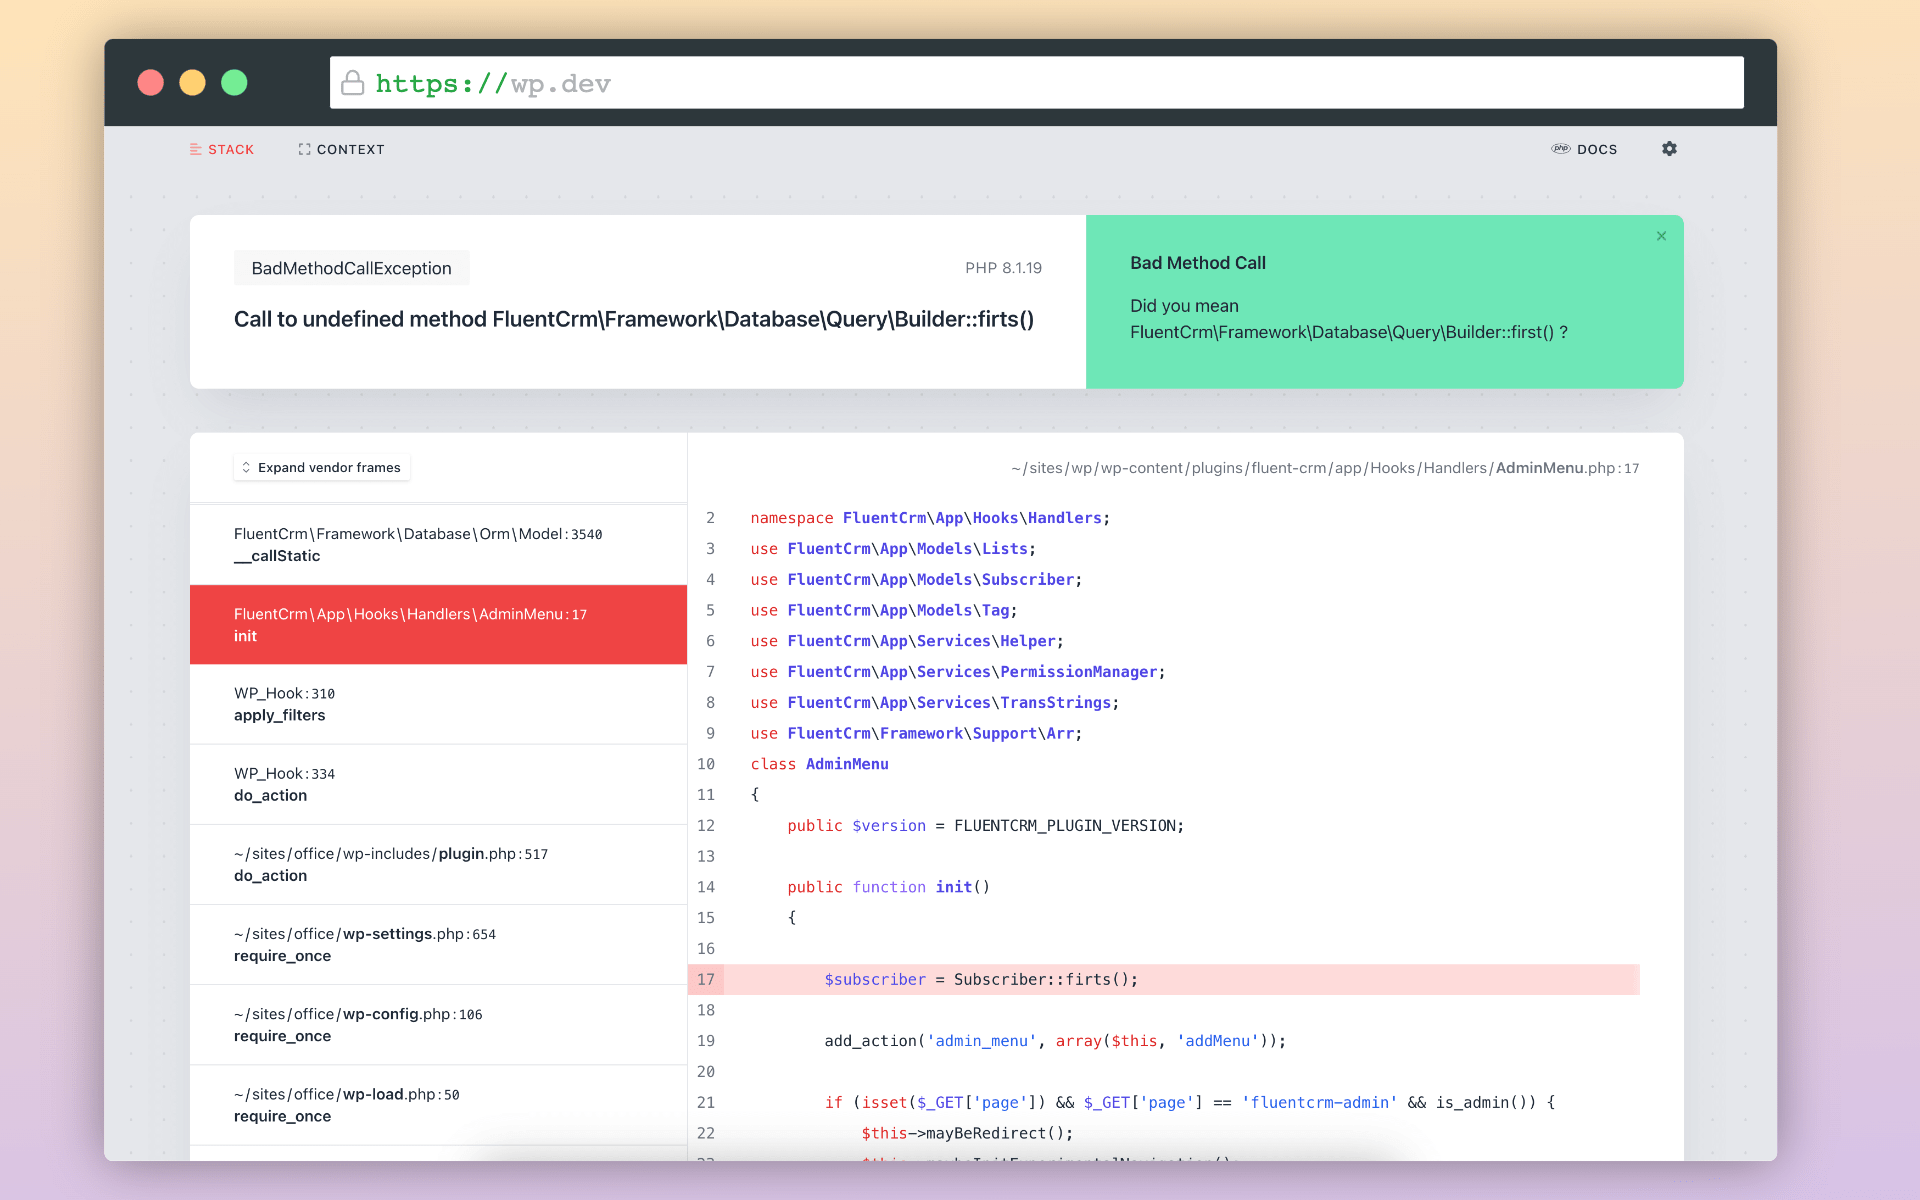Image resolution: width=1920 pixels, height=1200 pixels.
Task: Click the context frame icon beside CONTEXT
Action: [304, 148]
